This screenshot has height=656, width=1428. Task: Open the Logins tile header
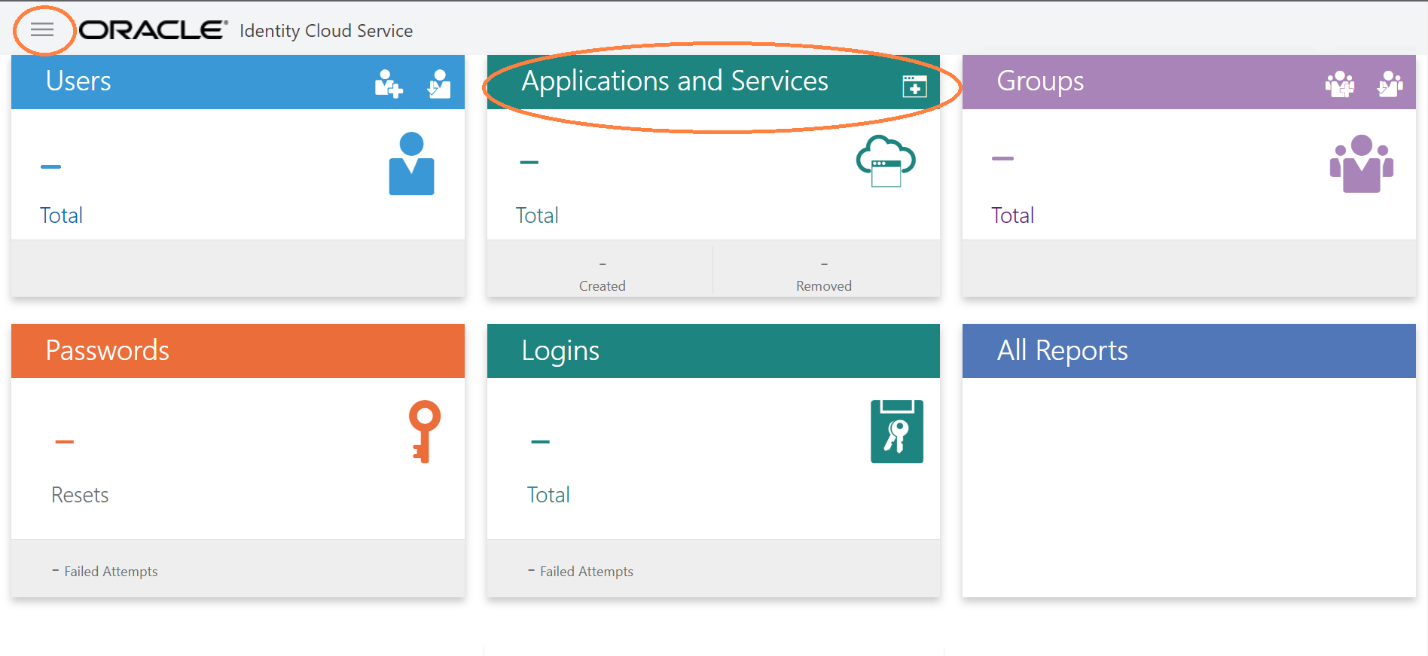pos(713,351)
